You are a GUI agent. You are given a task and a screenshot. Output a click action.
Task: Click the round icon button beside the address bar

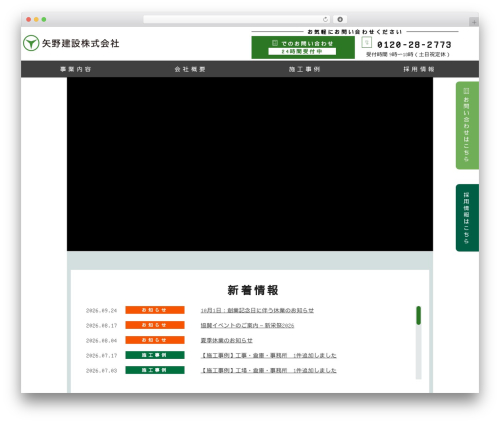340,19
